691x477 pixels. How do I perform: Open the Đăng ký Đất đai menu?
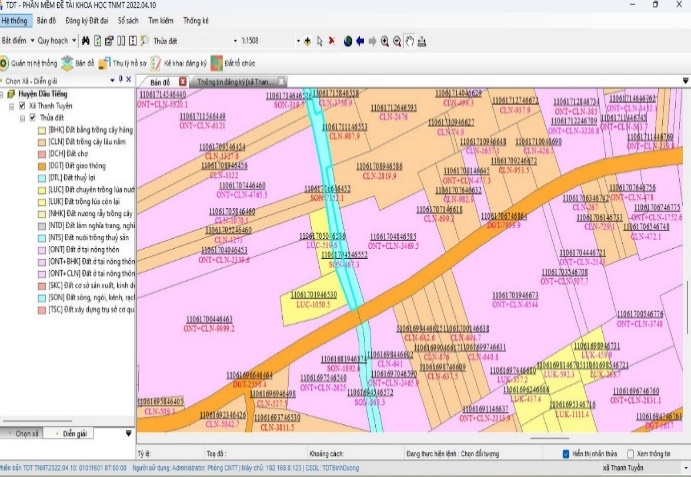88,19
